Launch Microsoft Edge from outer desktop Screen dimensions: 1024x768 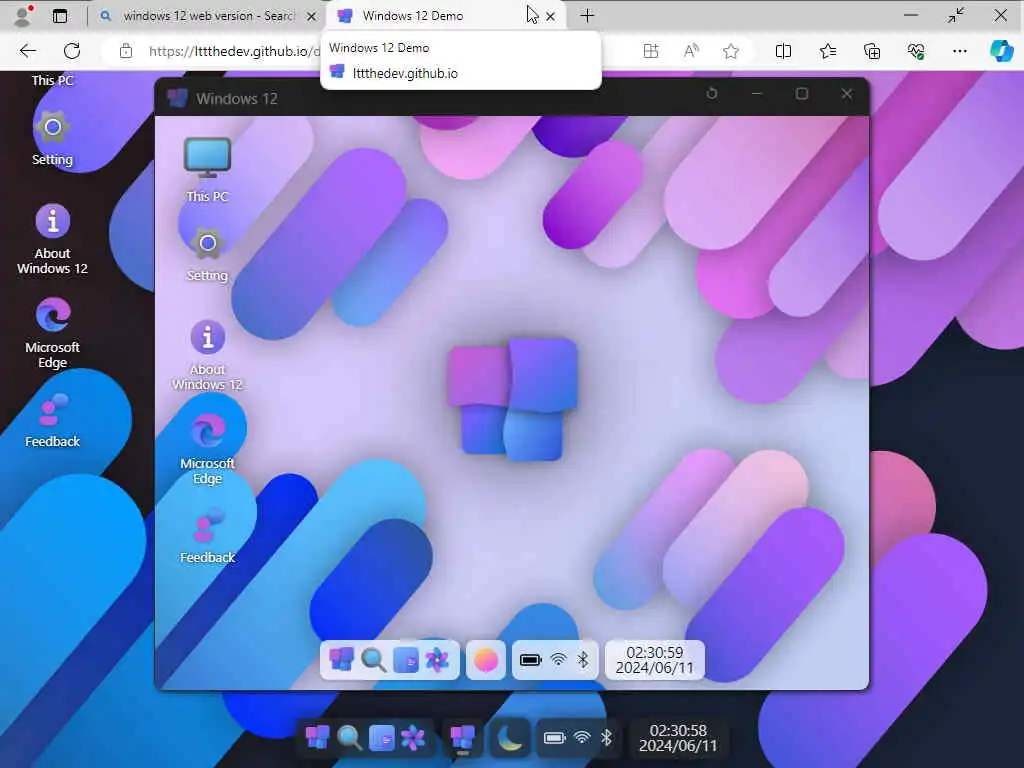pyautogui.click(x=52, y=333)
